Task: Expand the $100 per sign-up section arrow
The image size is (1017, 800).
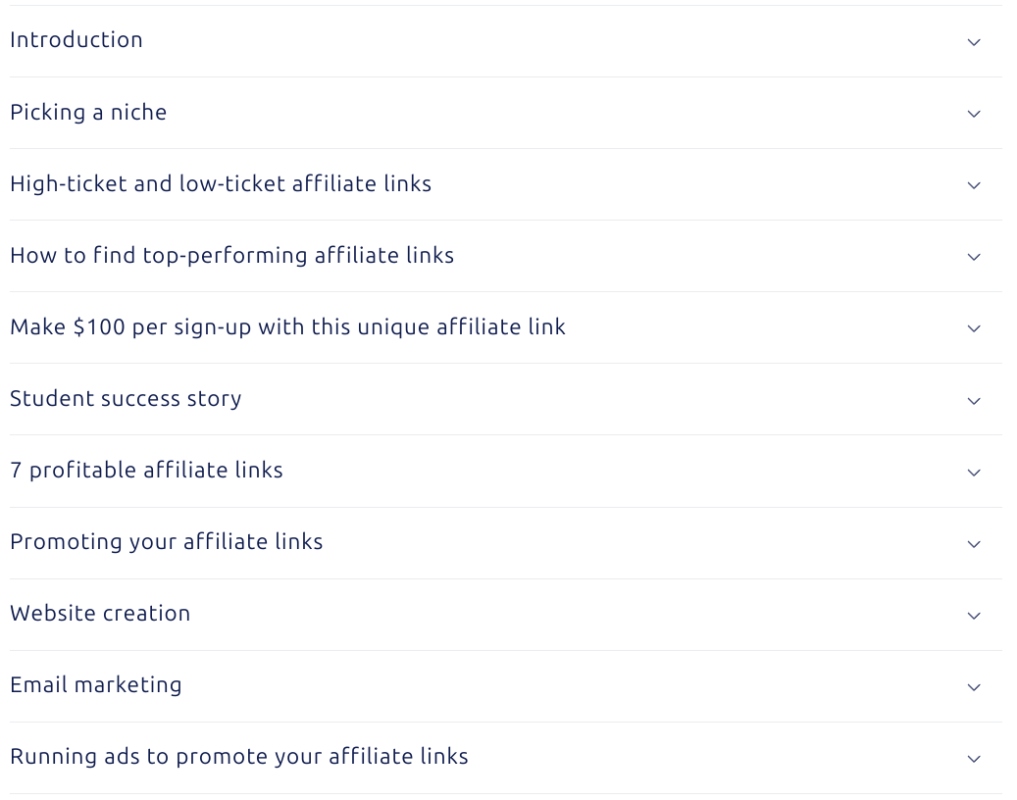Action: [x=974, y=329]
